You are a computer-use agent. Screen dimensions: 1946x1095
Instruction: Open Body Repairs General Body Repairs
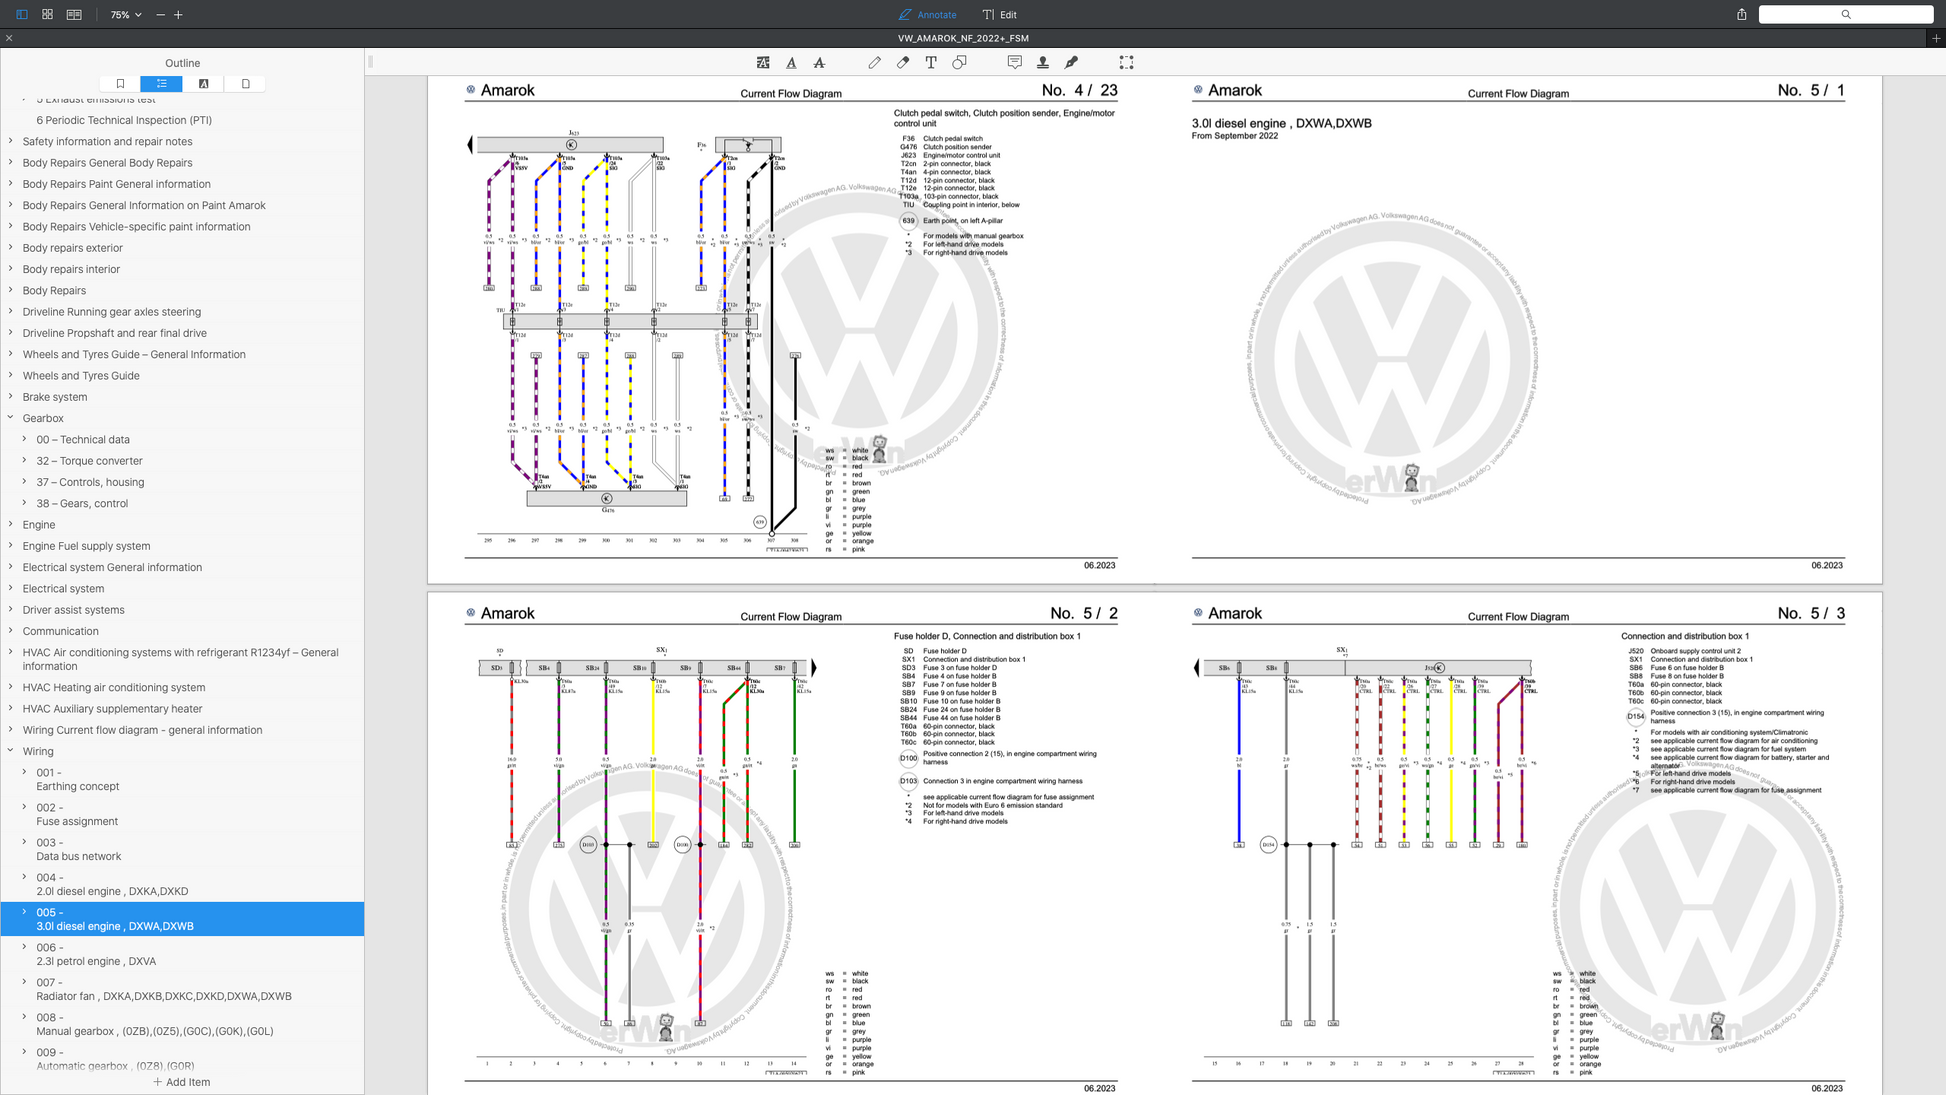(107, 163)
